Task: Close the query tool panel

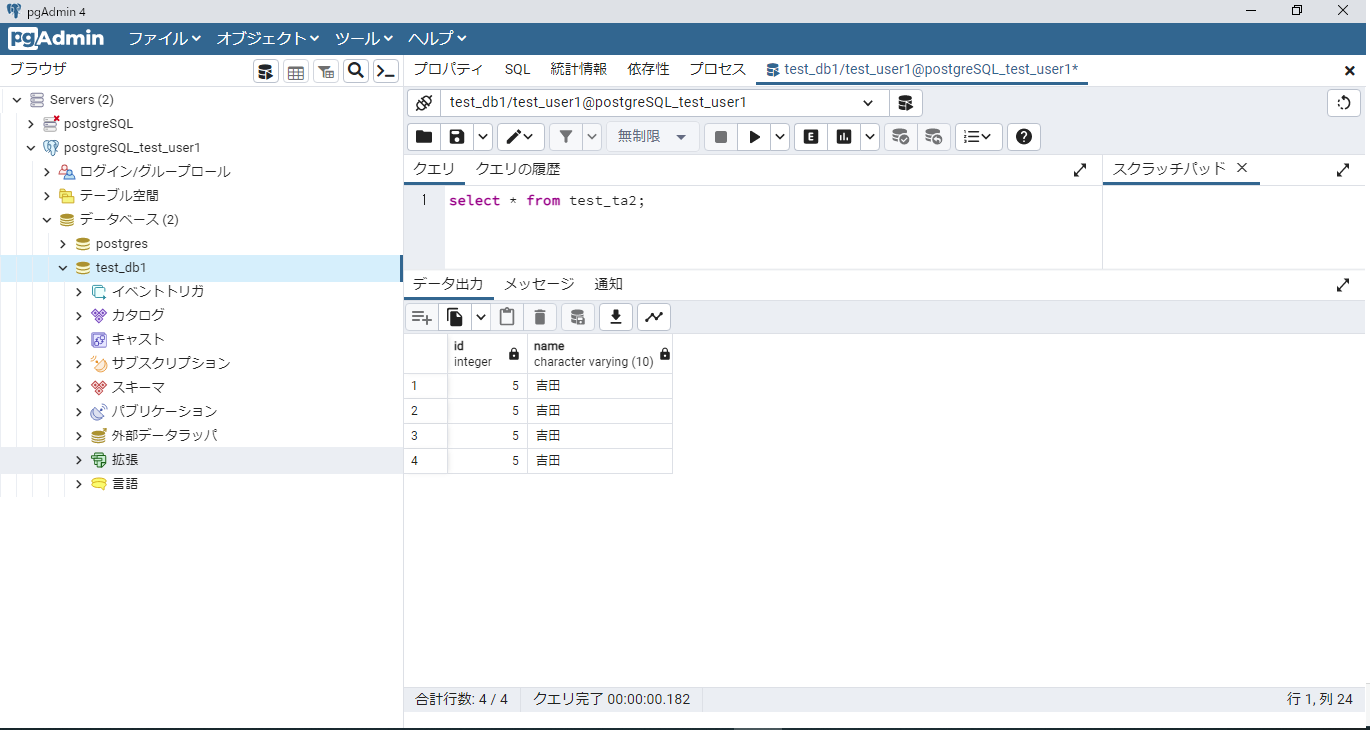Action: click(x=1349, y=70)
